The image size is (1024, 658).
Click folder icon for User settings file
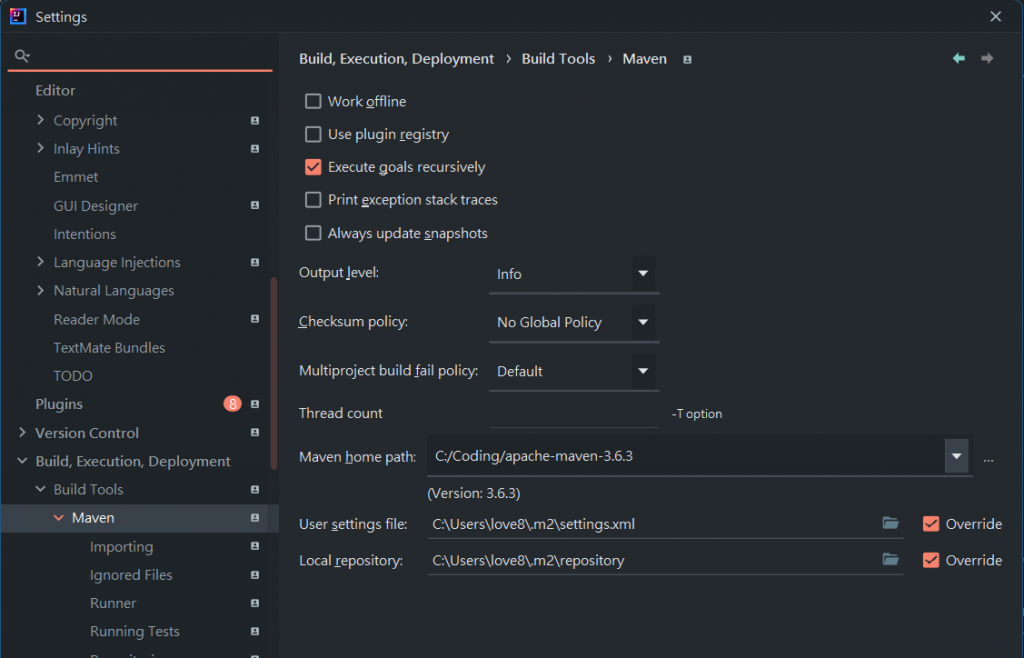(890, 523)
